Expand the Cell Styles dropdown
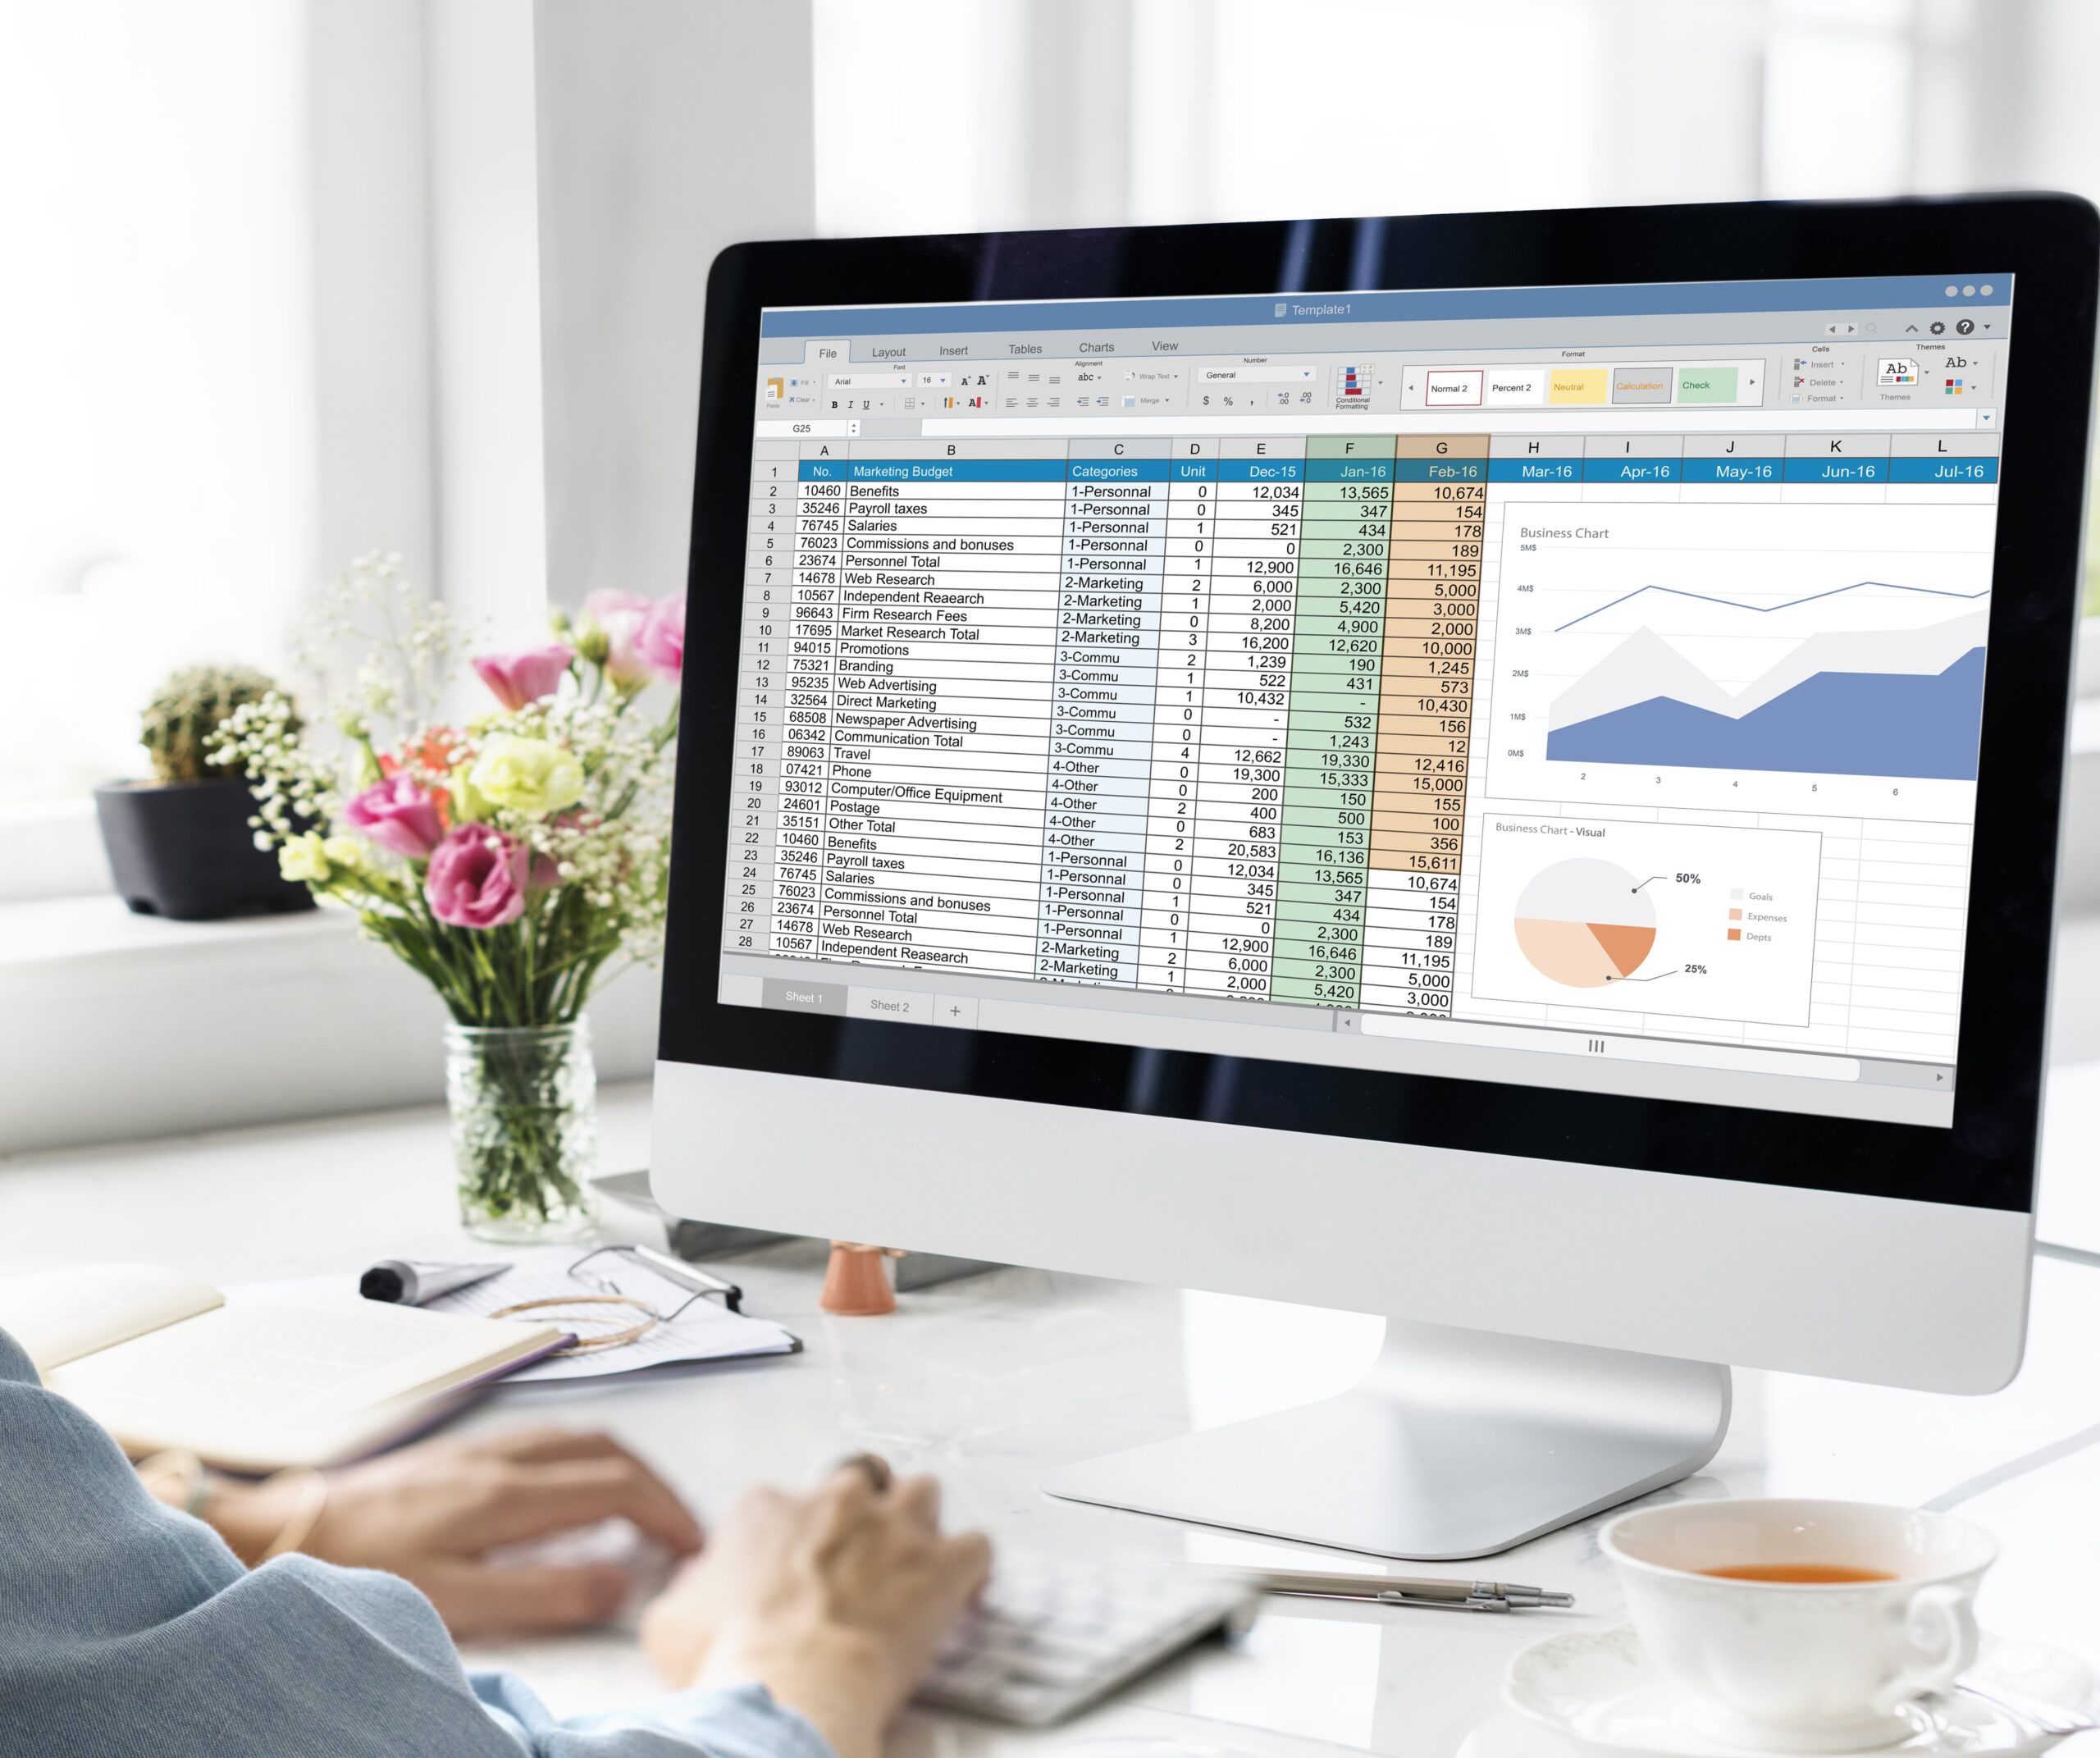 coord(1751,386)
